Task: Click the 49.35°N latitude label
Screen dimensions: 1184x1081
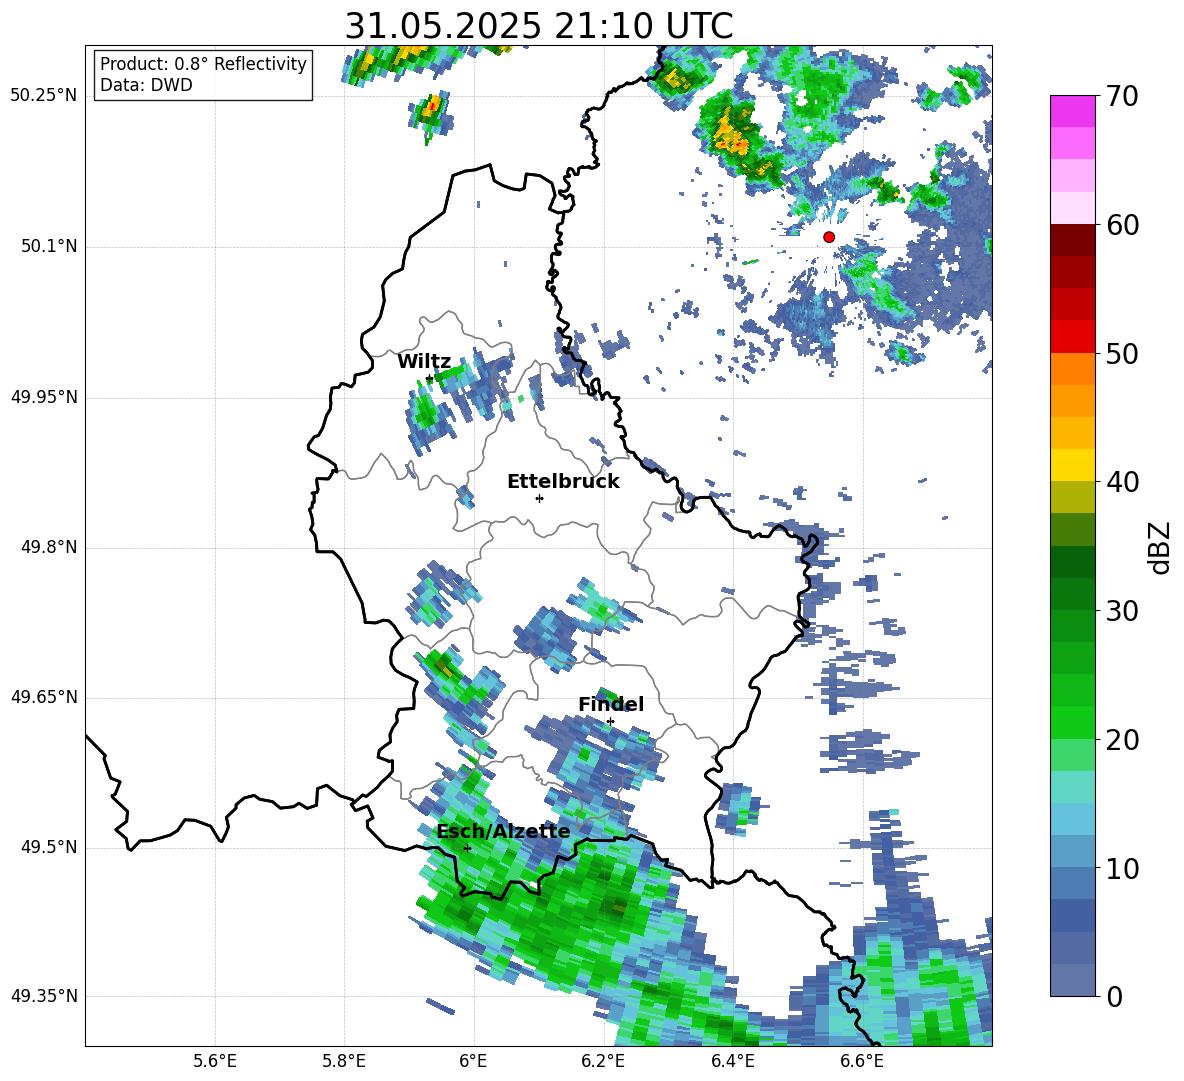Action: click(x=44, y=996)
